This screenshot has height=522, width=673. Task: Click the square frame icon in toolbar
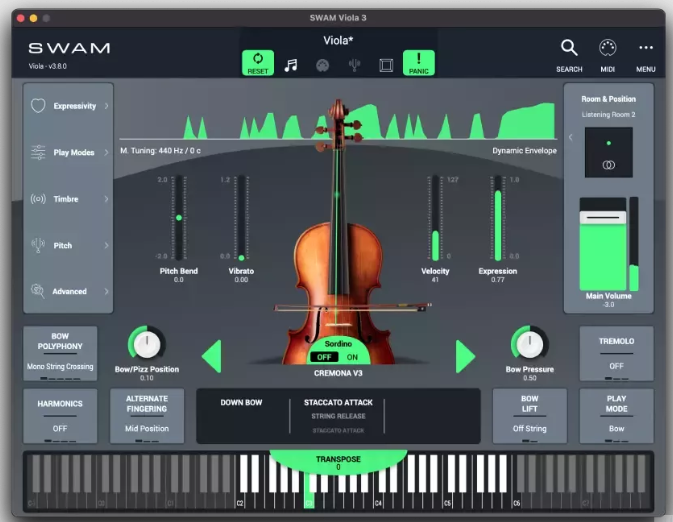click(386, 65)
